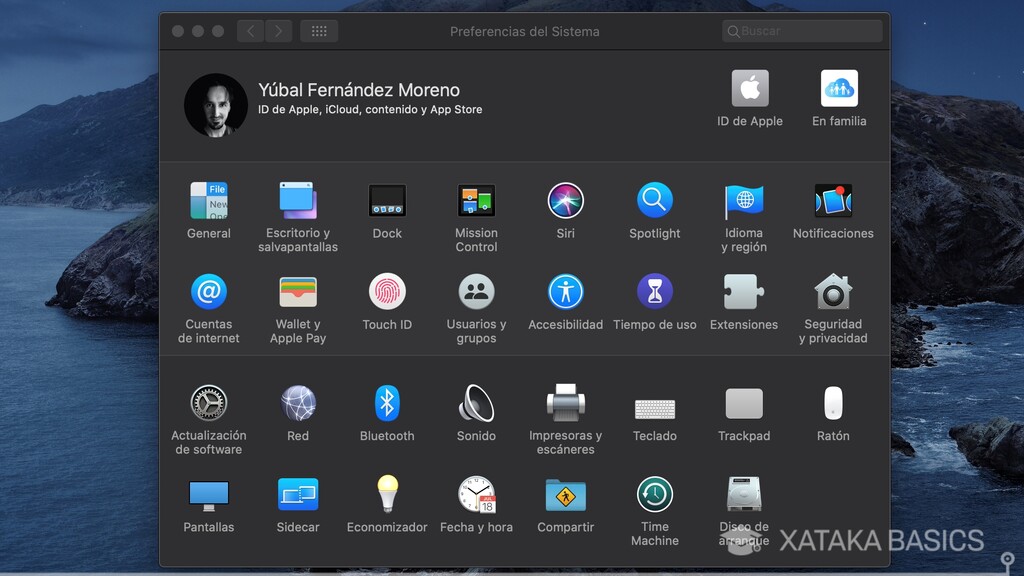Viewport: 1024px width, 576px height.
Task: Open the Dock preferences
Action: 387,200
